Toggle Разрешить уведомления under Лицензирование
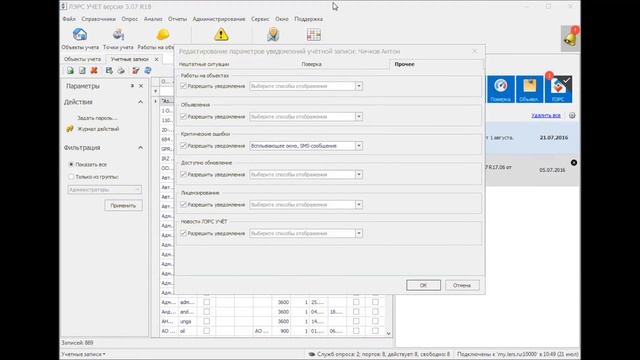640x360 pixels. pos(183,204)
